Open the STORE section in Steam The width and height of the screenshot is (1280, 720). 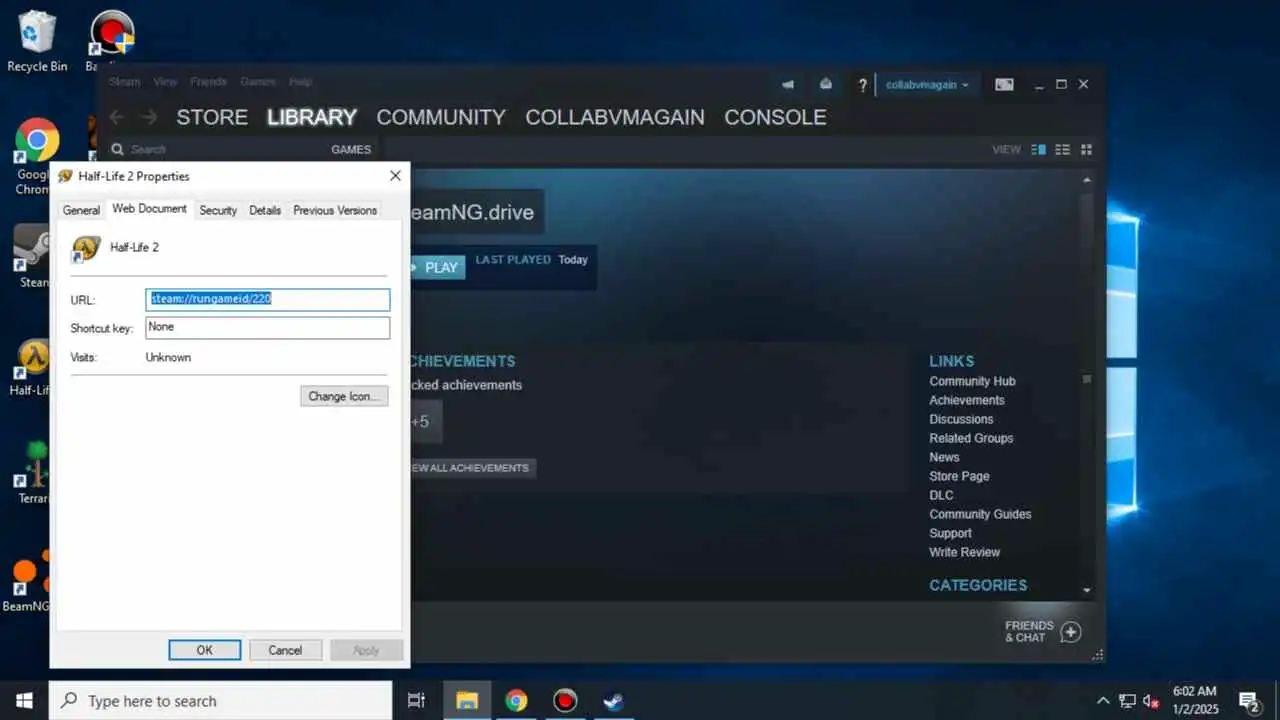(x=212, y=117)
